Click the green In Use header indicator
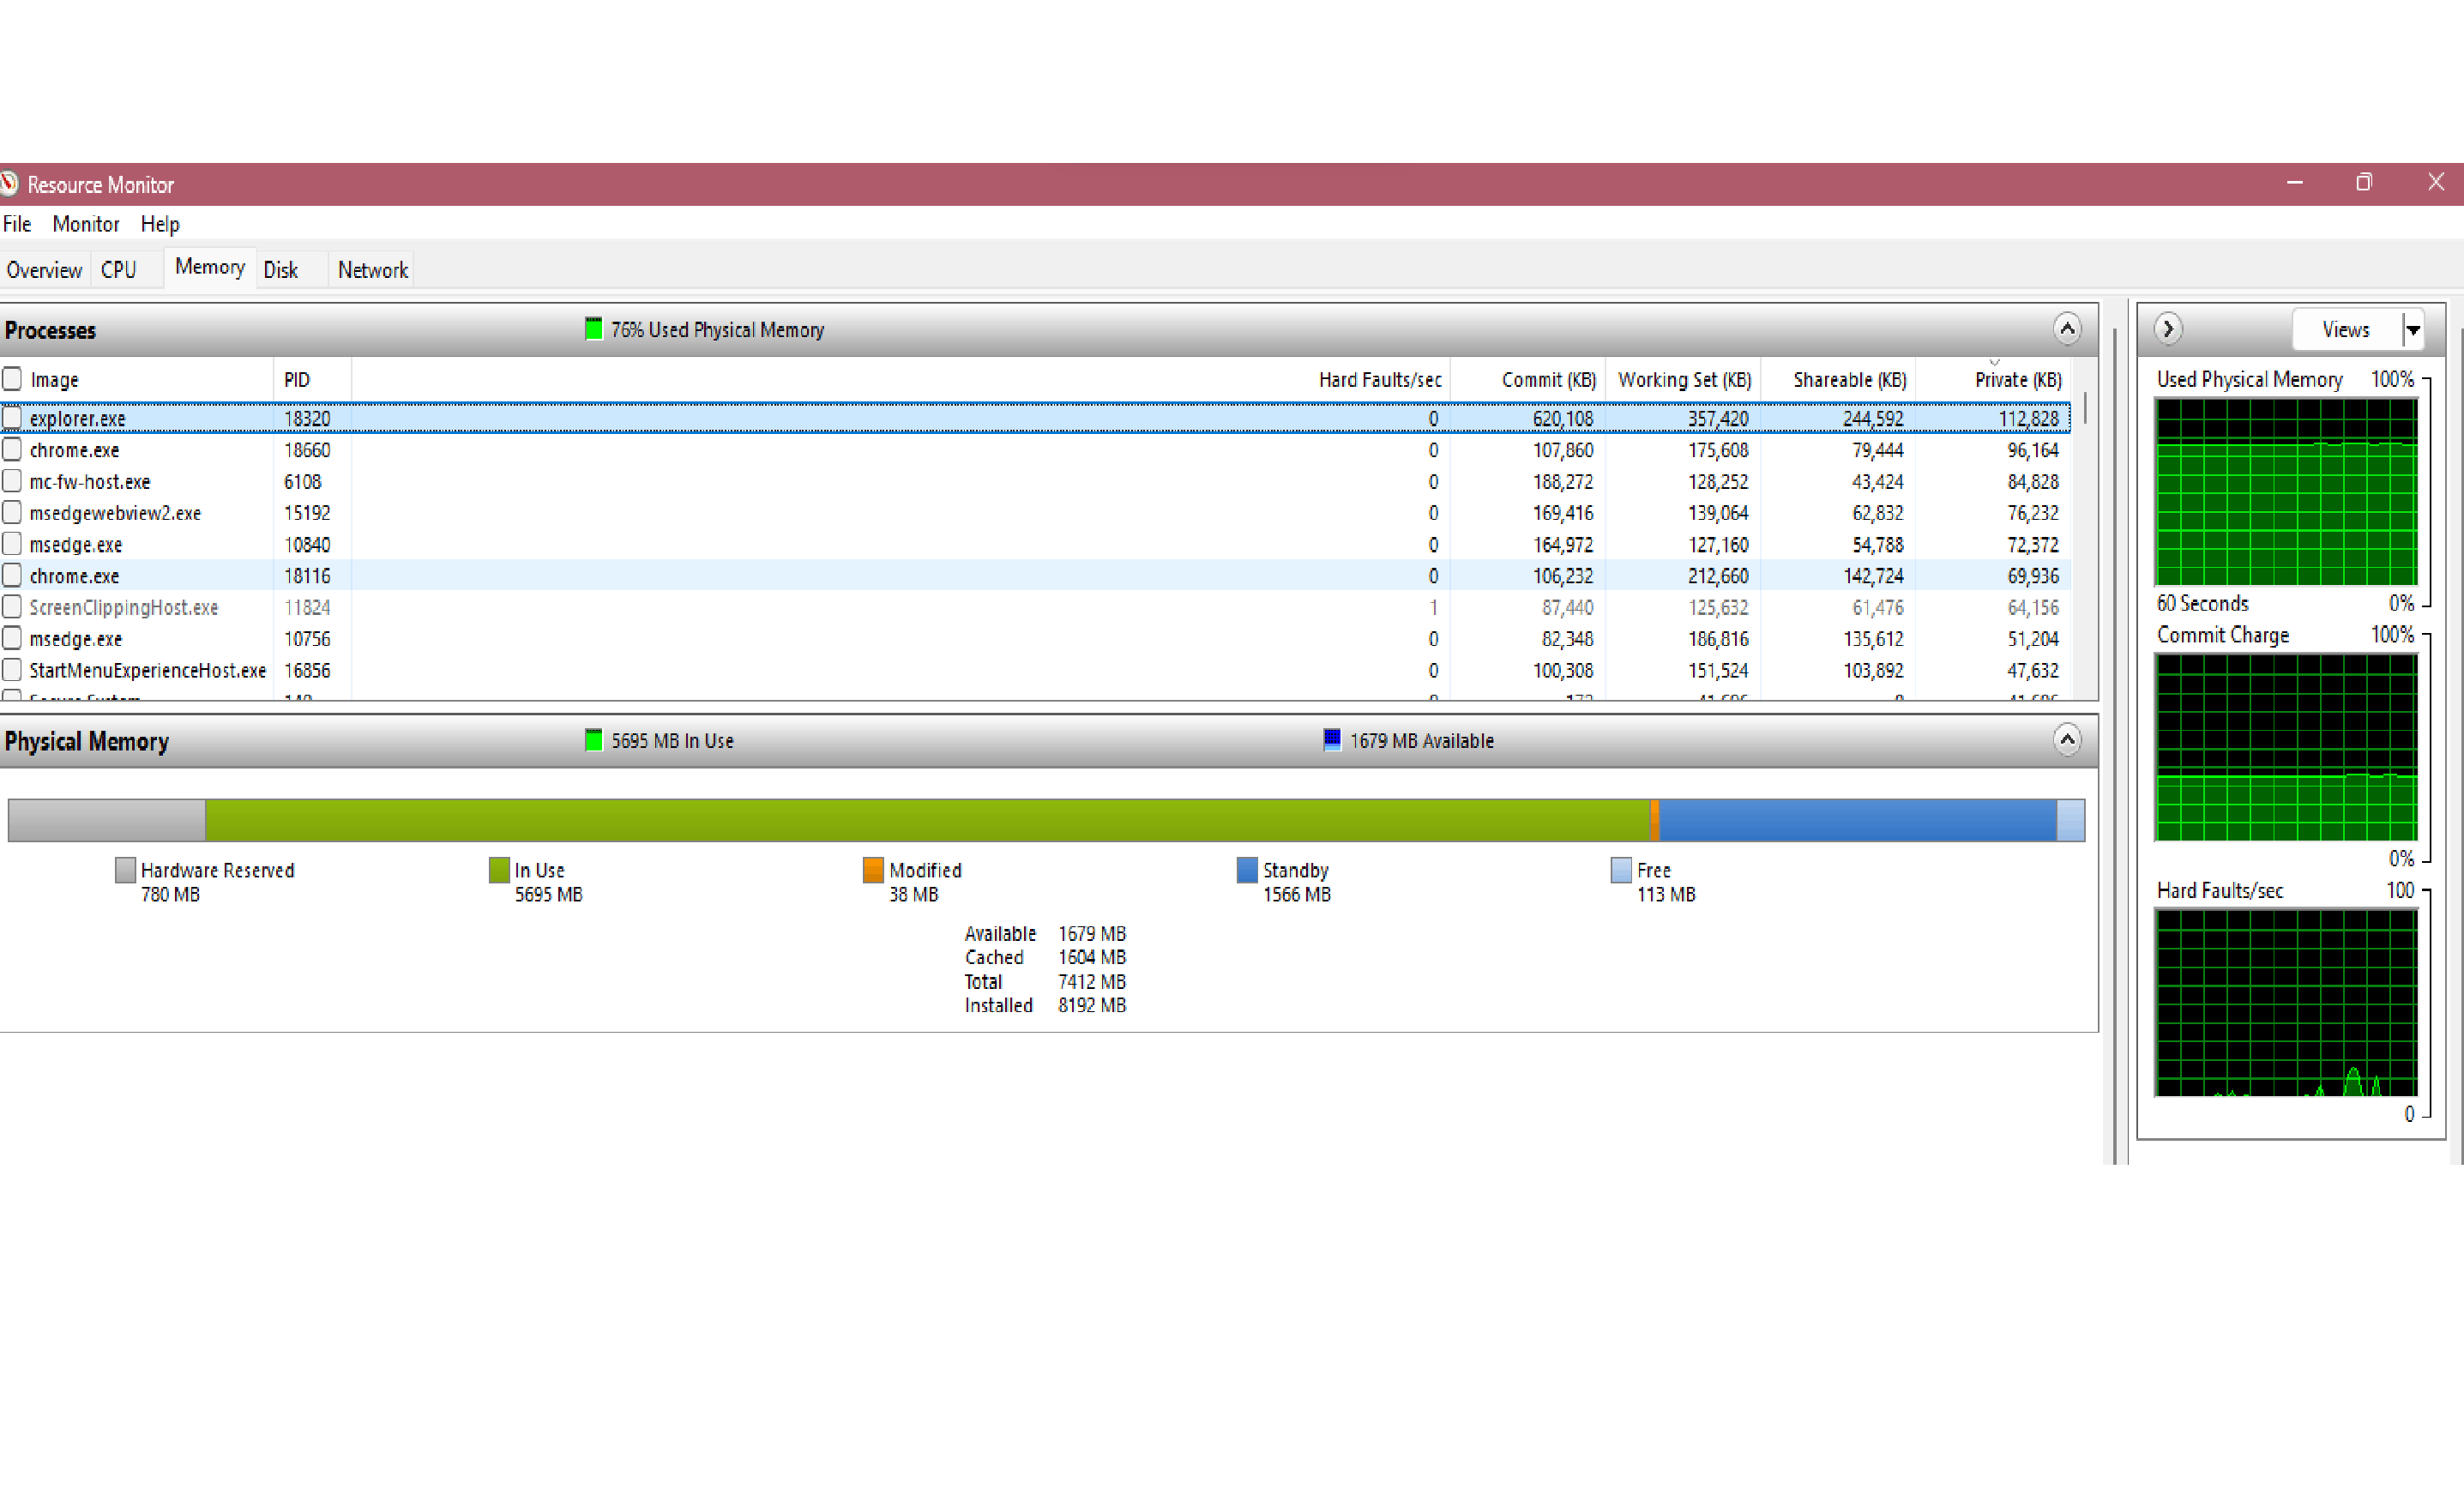The image size is (2464, 1501). tap(593, 740)
